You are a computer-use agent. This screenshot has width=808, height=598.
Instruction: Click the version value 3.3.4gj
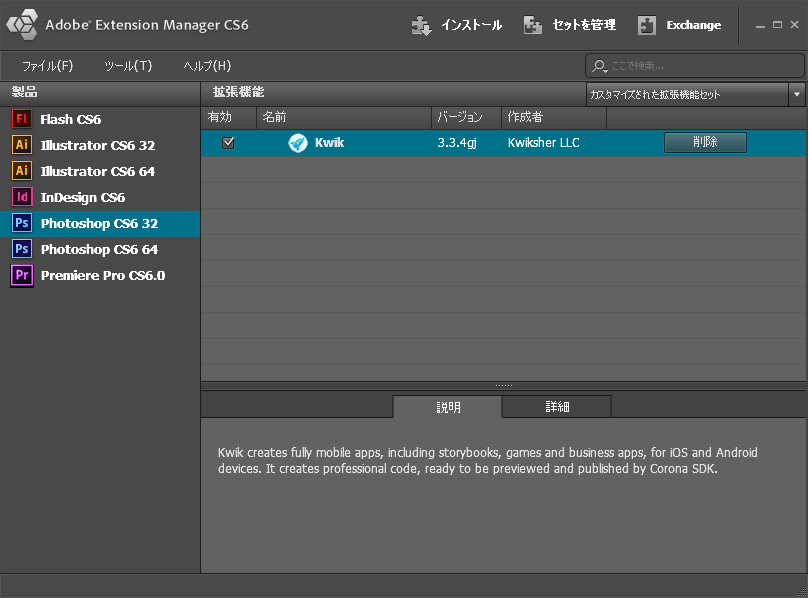click(x=457, y=143)
